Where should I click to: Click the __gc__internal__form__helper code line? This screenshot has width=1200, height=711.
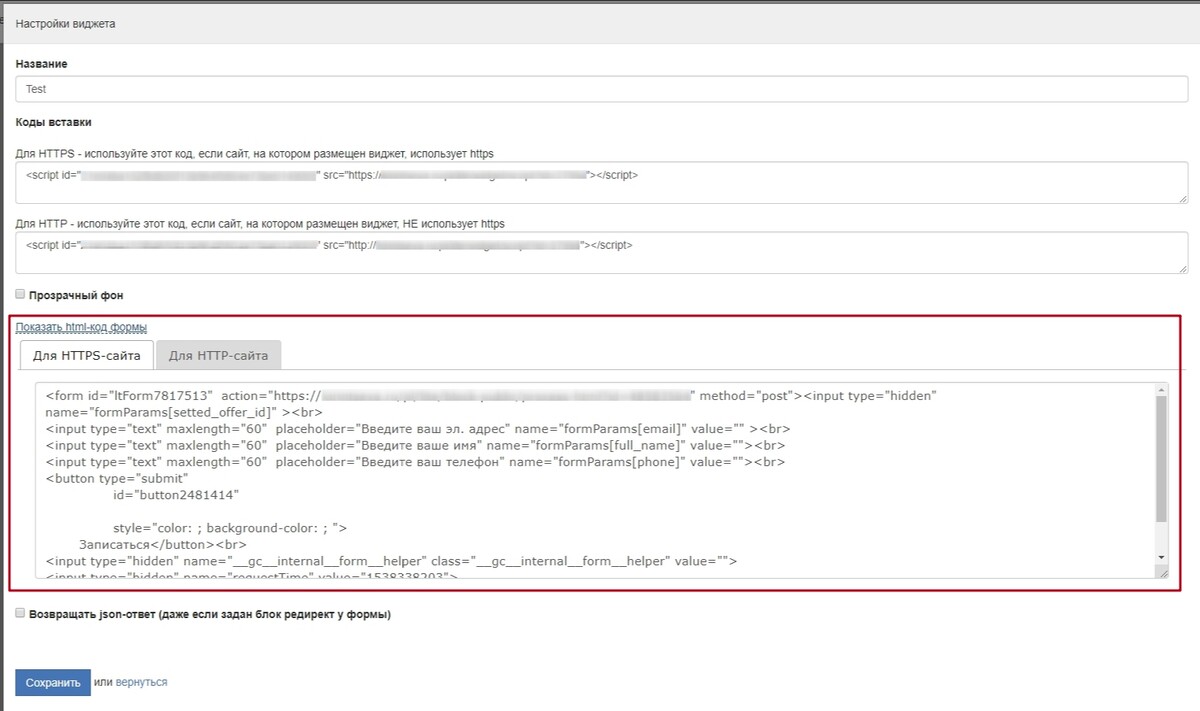[391, 561]
